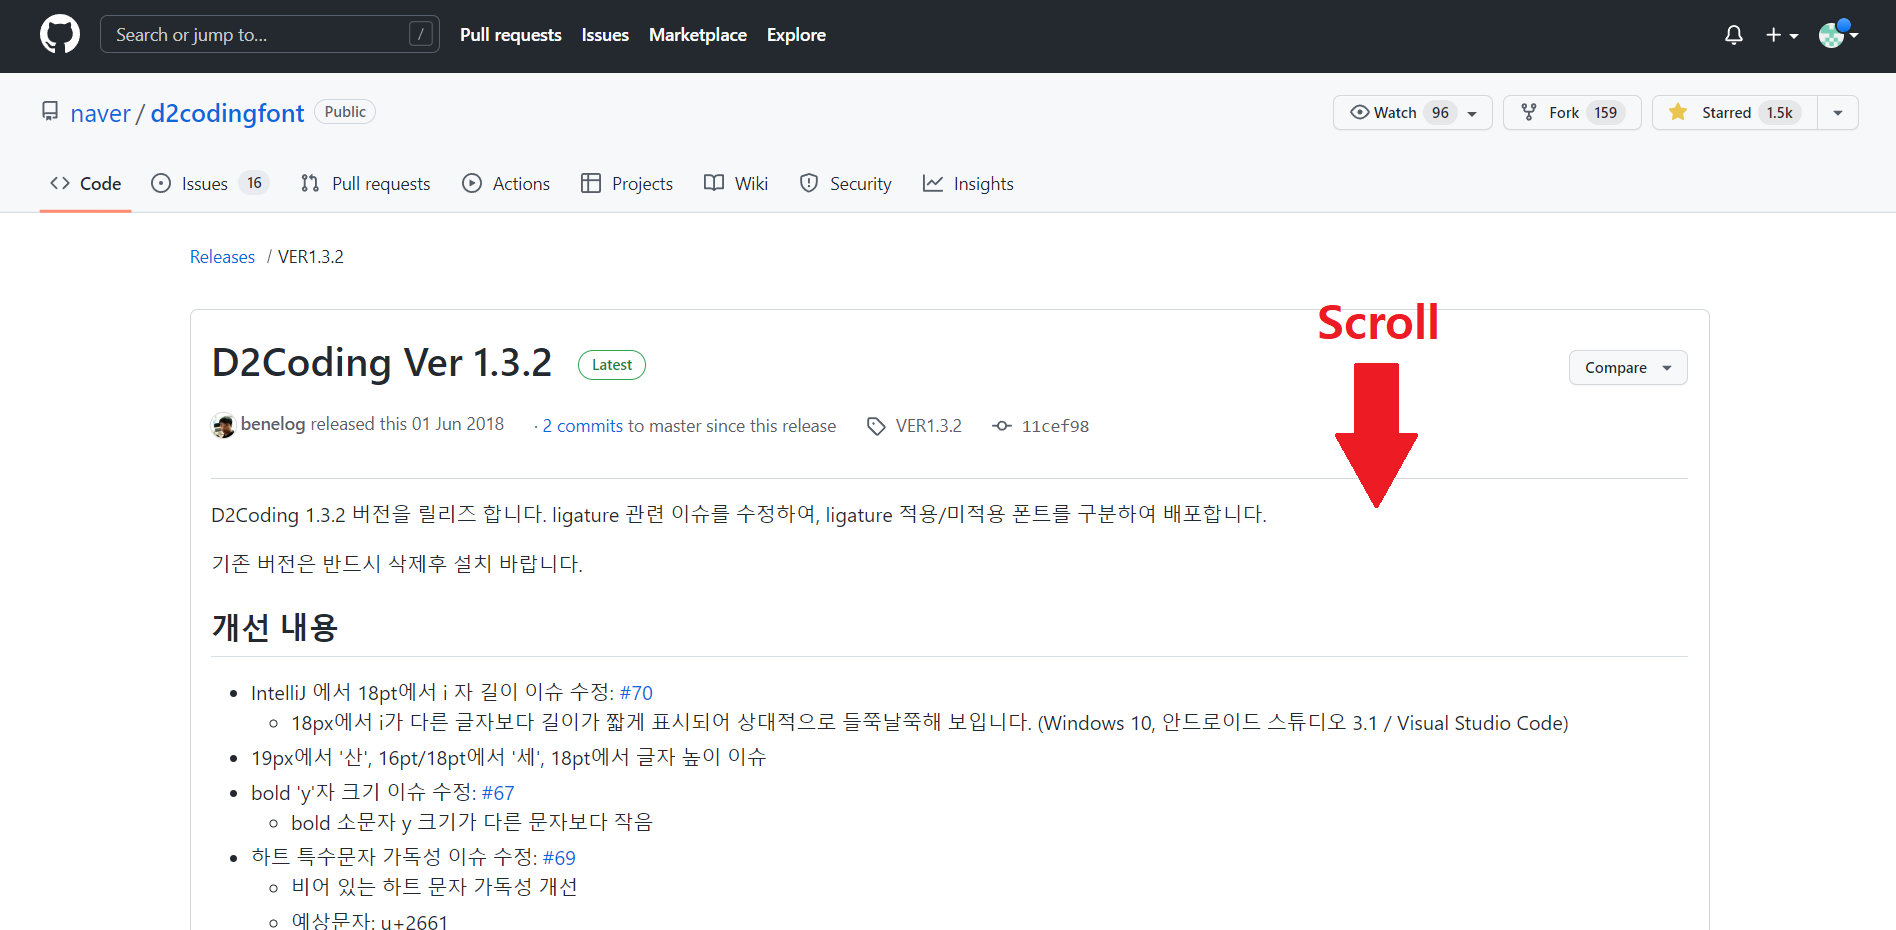Click the Security tab shield icon

pyautogui.click(x=809, y=183)
